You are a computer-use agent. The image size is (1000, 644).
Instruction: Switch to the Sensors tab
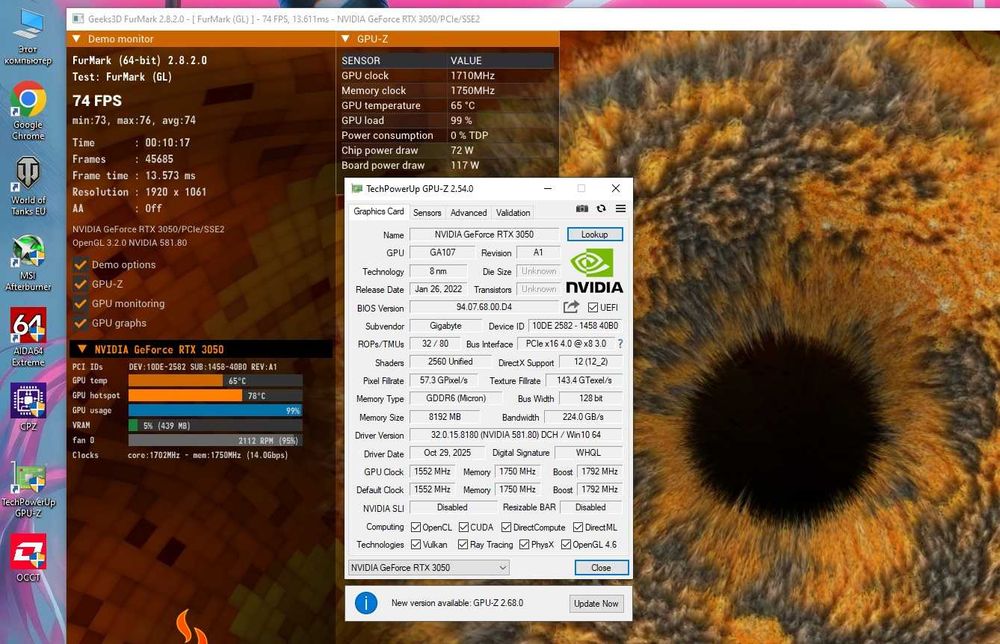coord(427,213)
